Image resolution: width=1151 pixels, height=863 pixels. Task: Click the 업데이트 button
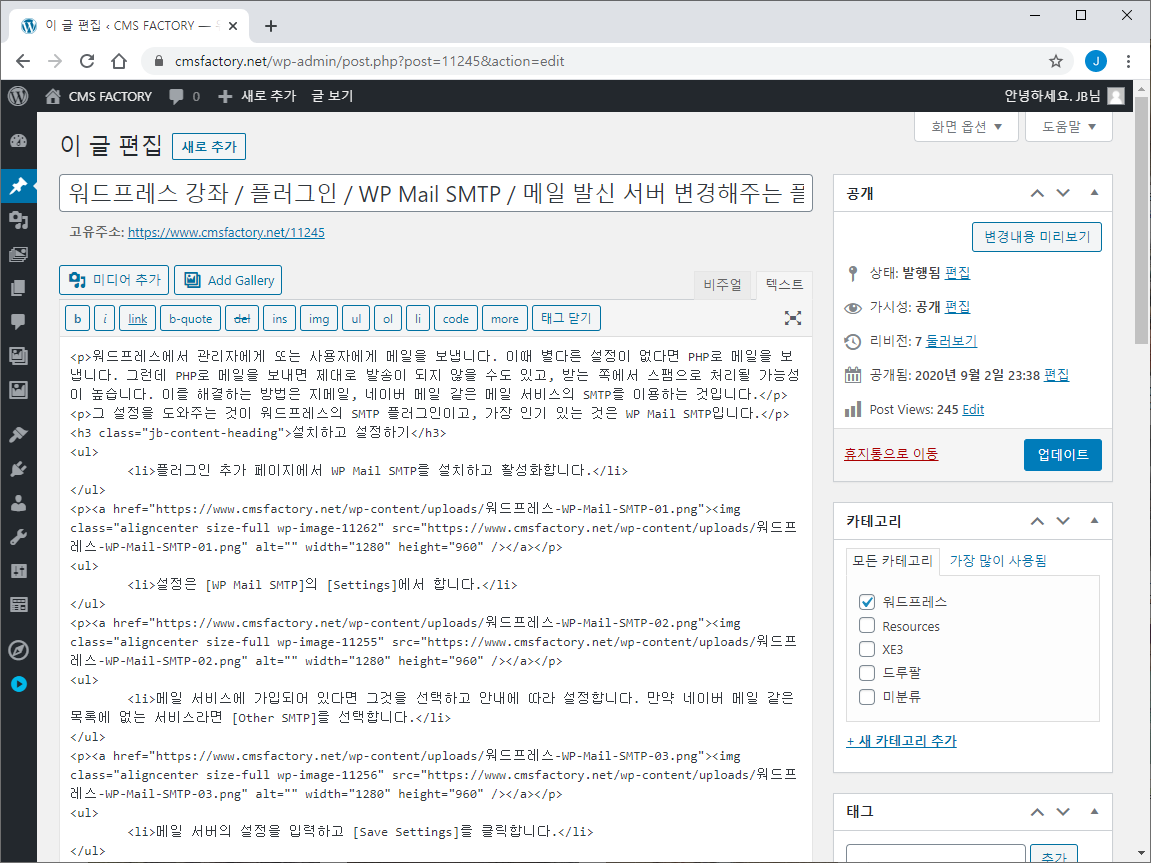(x=1062, y=455)
